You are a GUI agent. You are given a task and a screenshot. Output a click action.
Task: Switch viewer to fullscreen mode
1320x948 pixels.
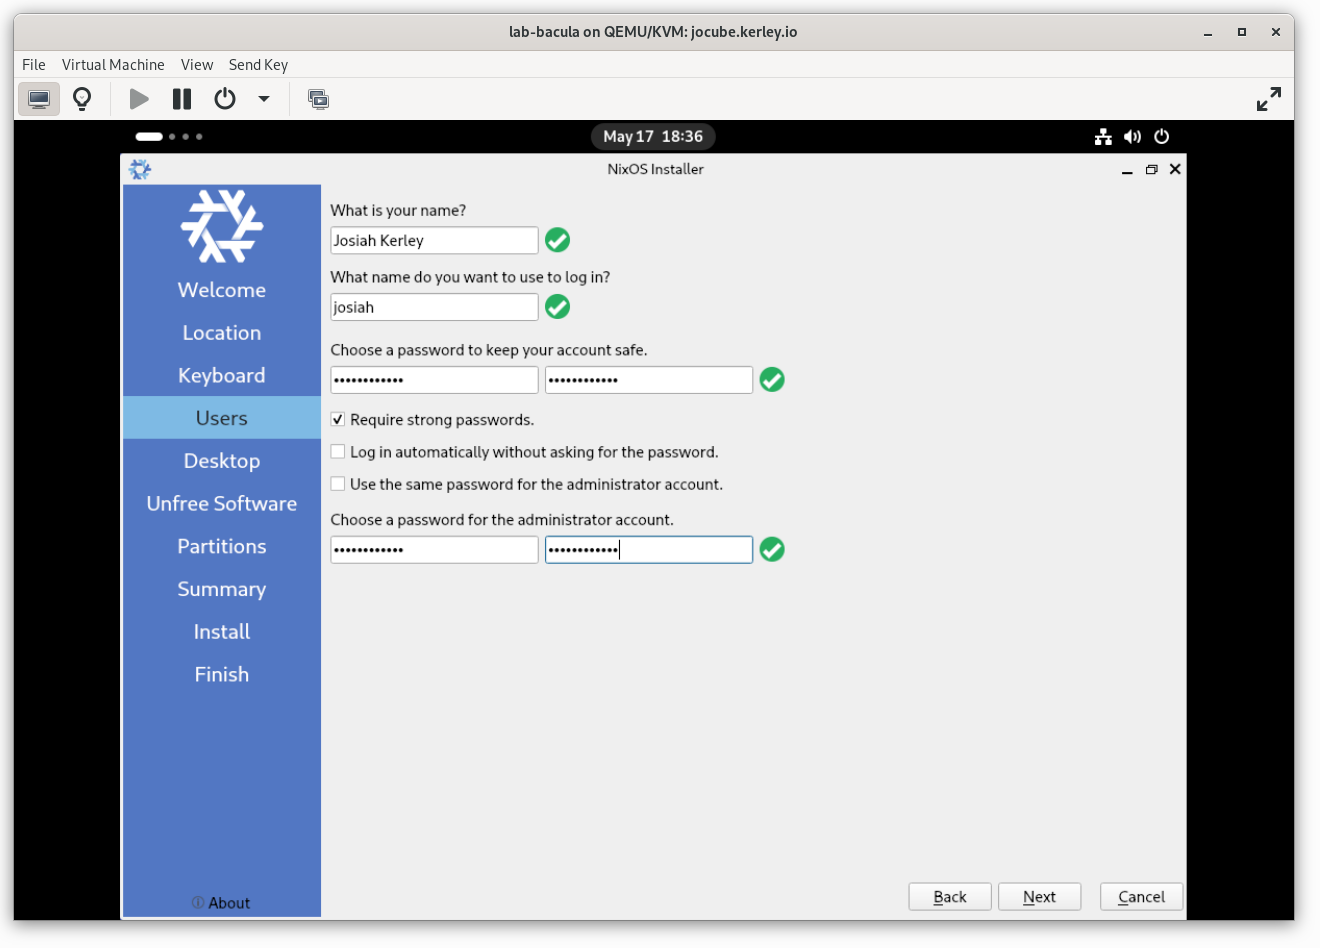coord(1268,99)
